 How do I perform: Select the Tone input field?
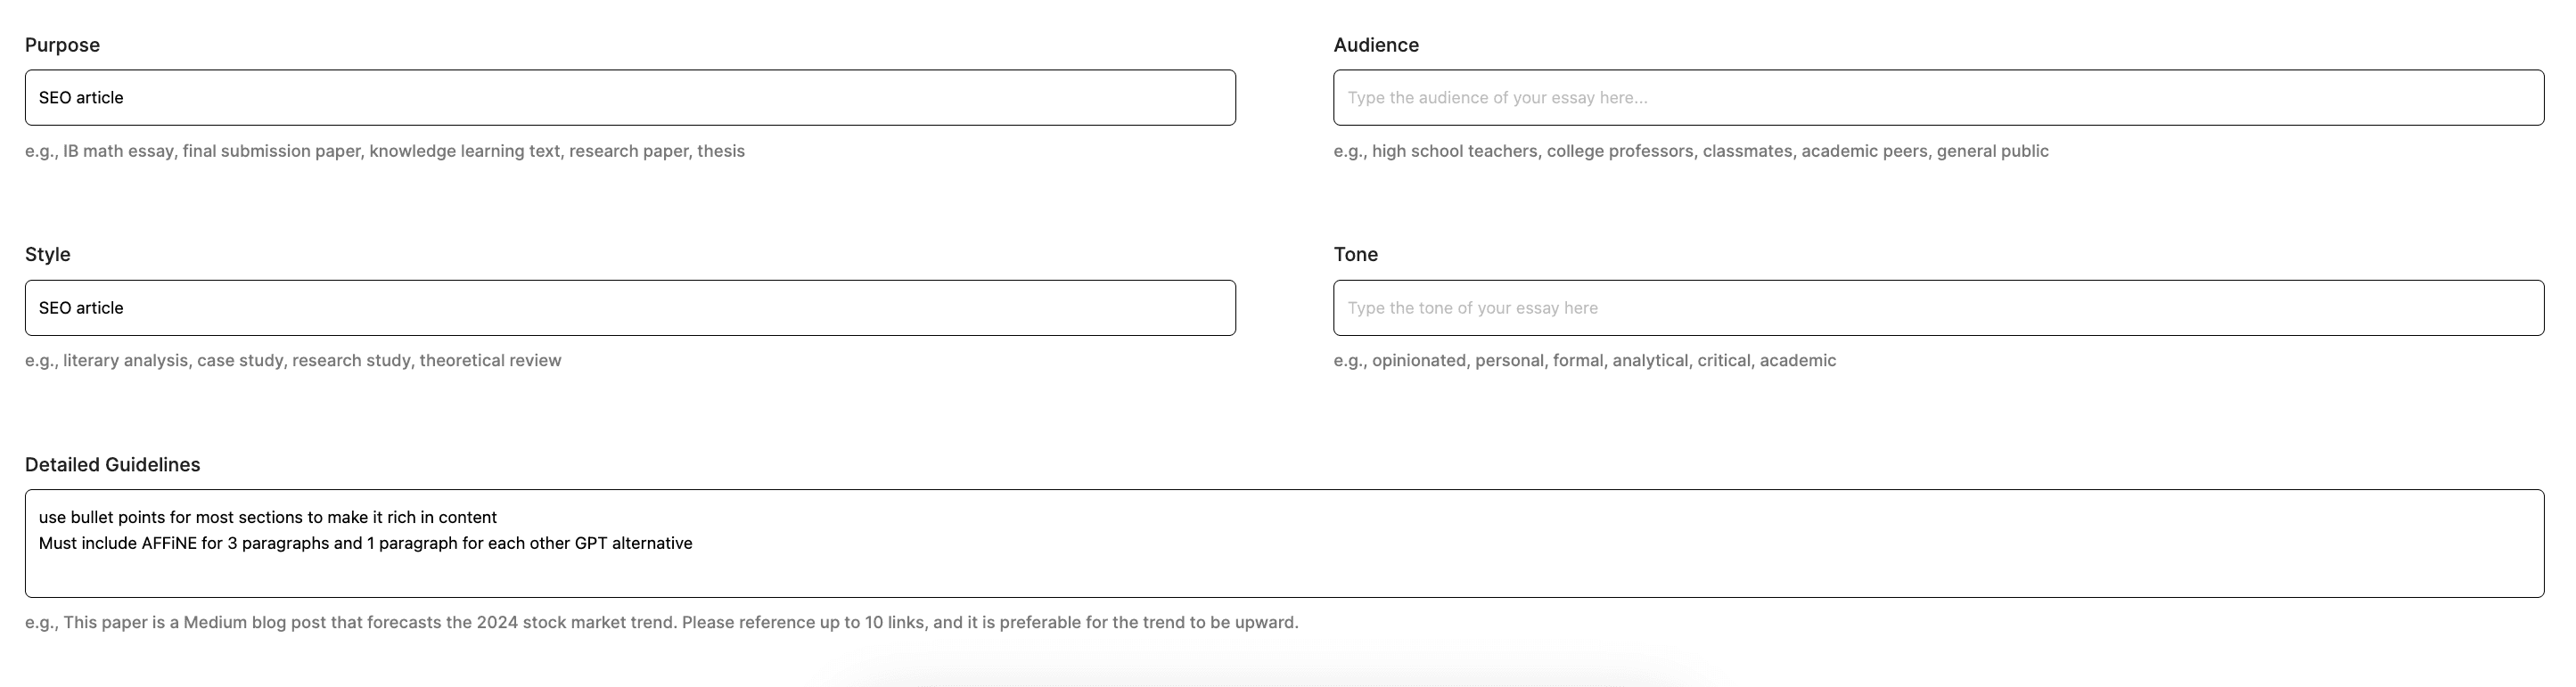click(1938, 308)
